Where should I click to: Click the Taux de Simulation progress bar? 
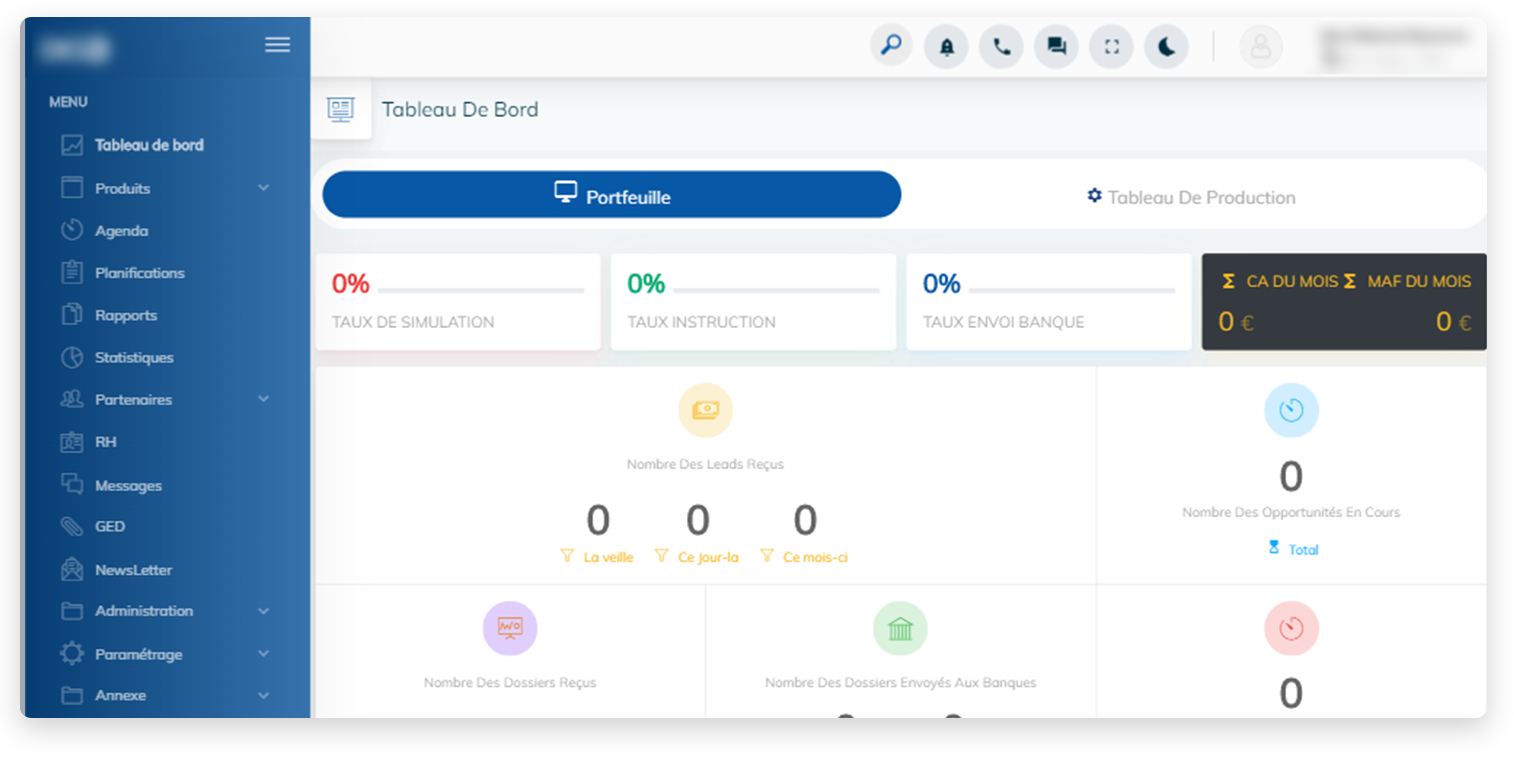481,291
